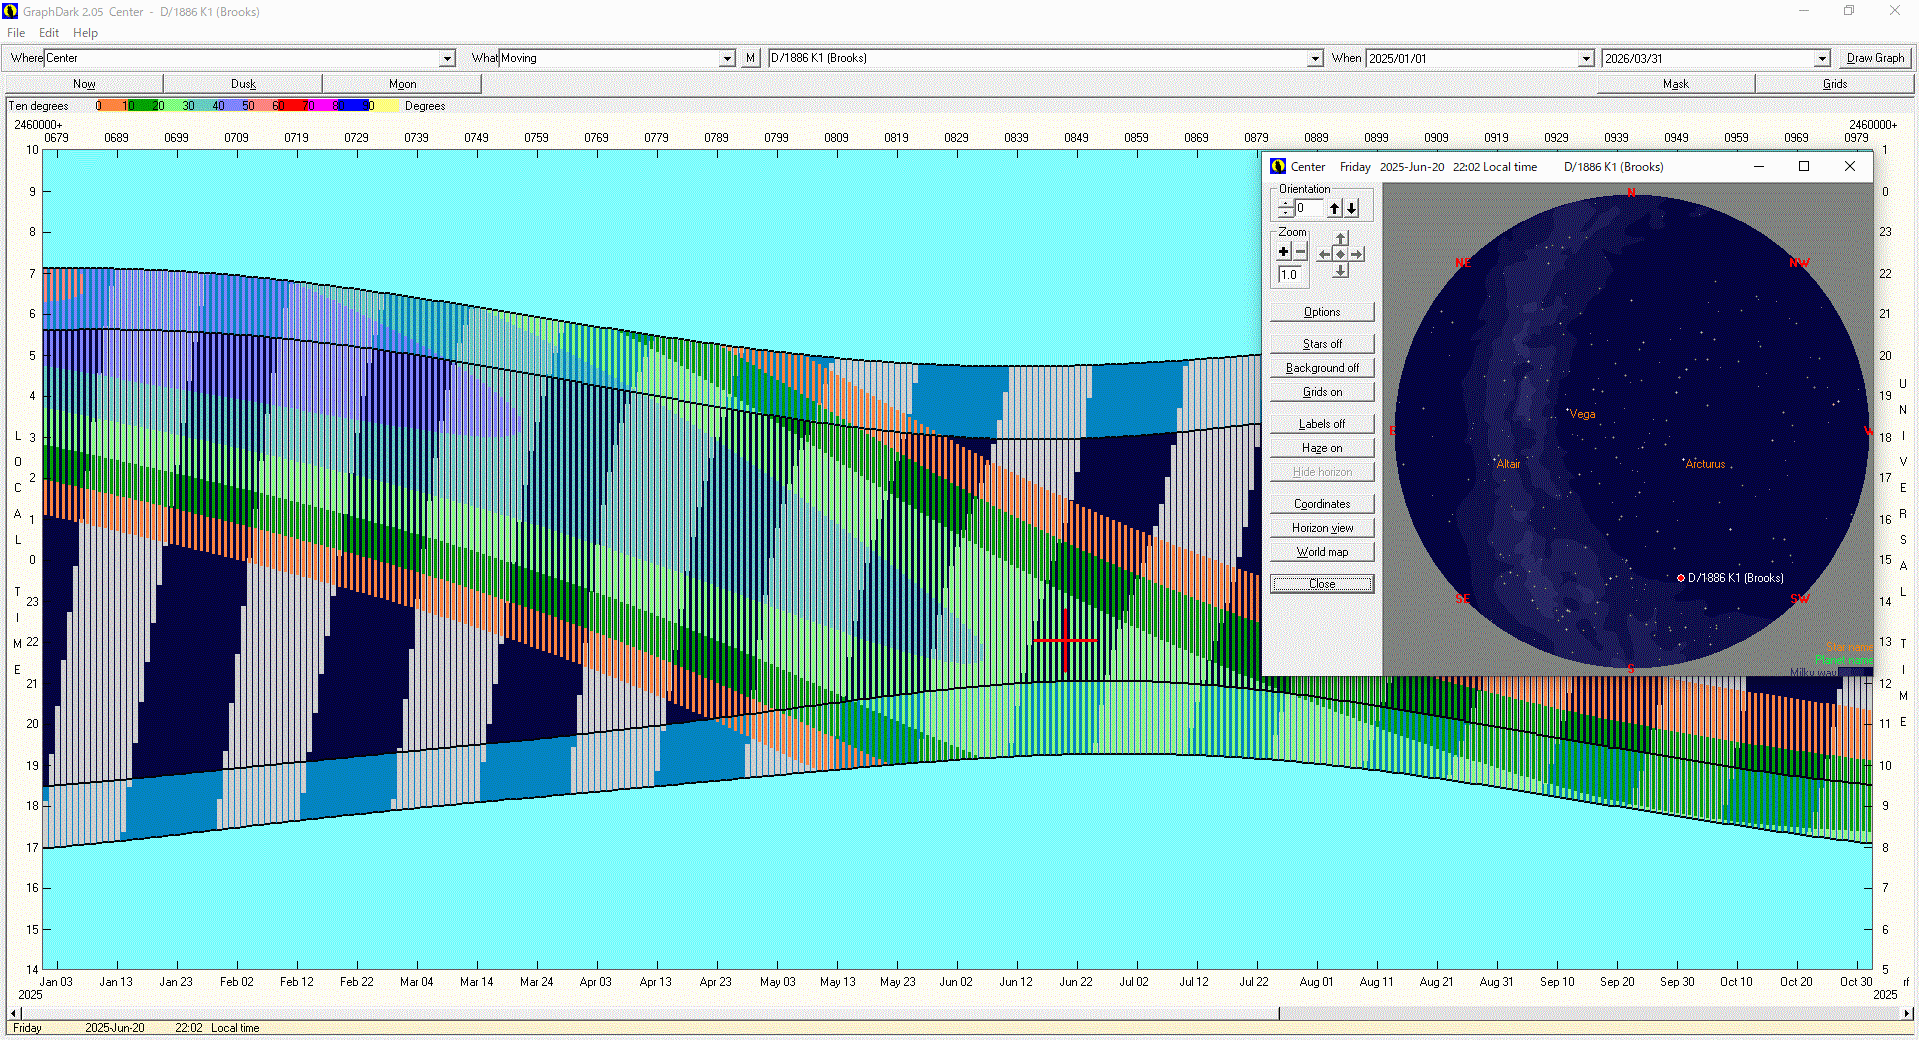The image size is (1919, 1040).
Task: Open the File menu
Action: coord(16,33)
